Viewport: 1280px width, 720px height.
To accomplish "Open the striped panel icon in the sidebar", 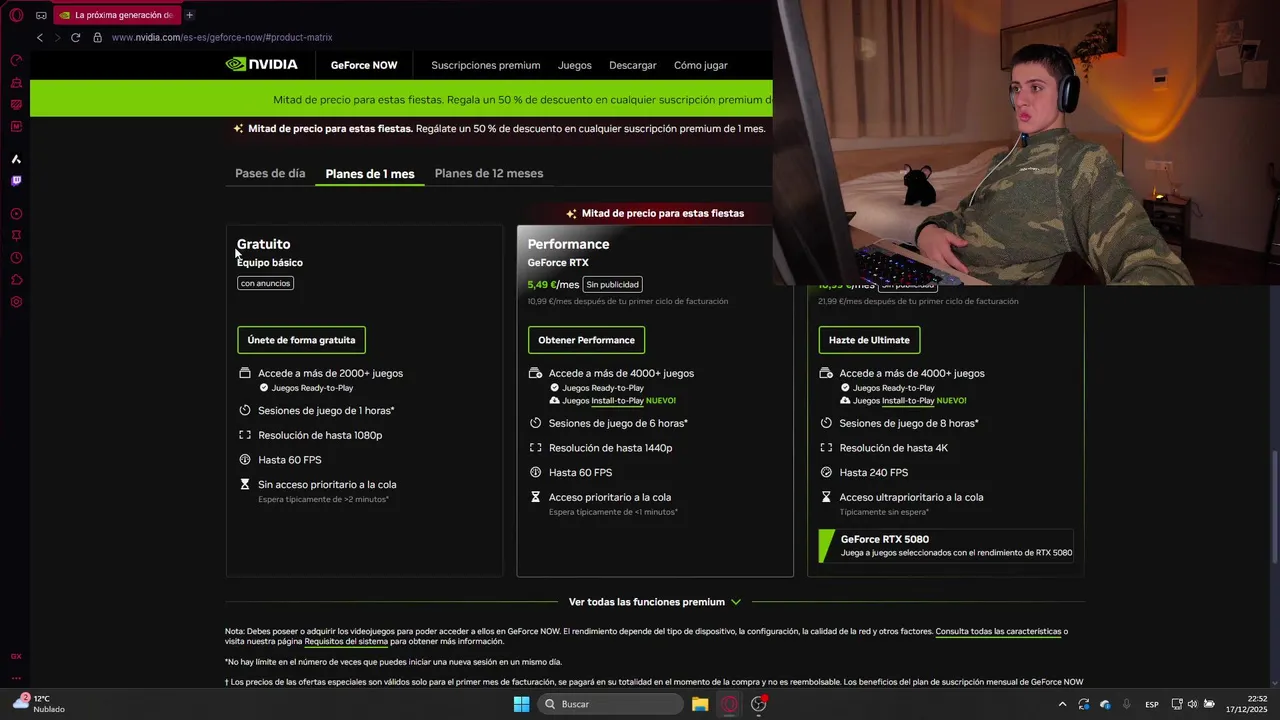I will tap(16, 104).
